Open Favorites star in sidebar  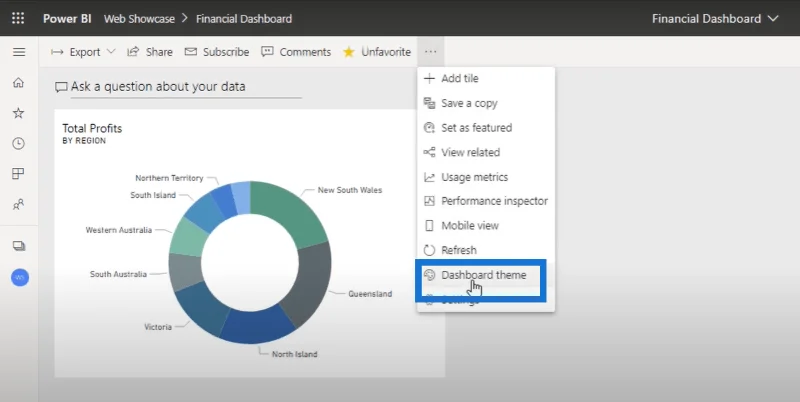tap(18, 113)
